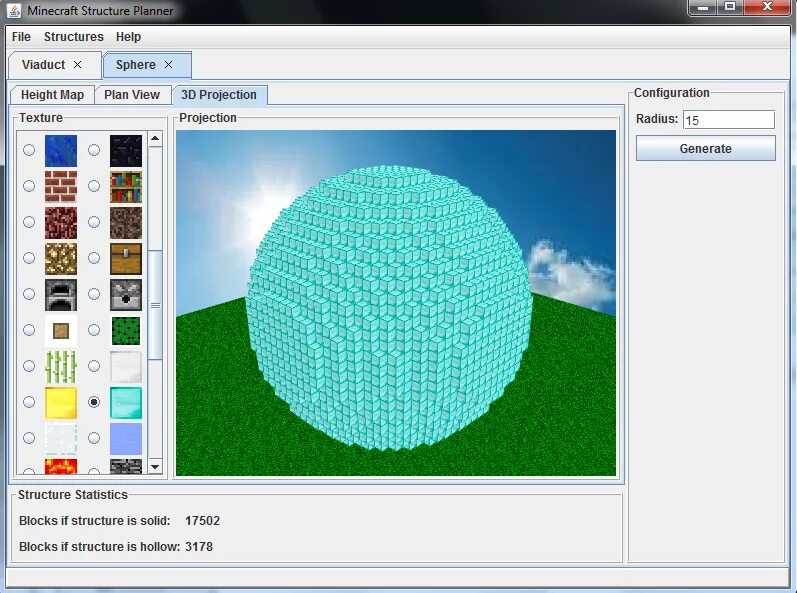Open the File menu
Screen dimensions: 797x593
21,37
